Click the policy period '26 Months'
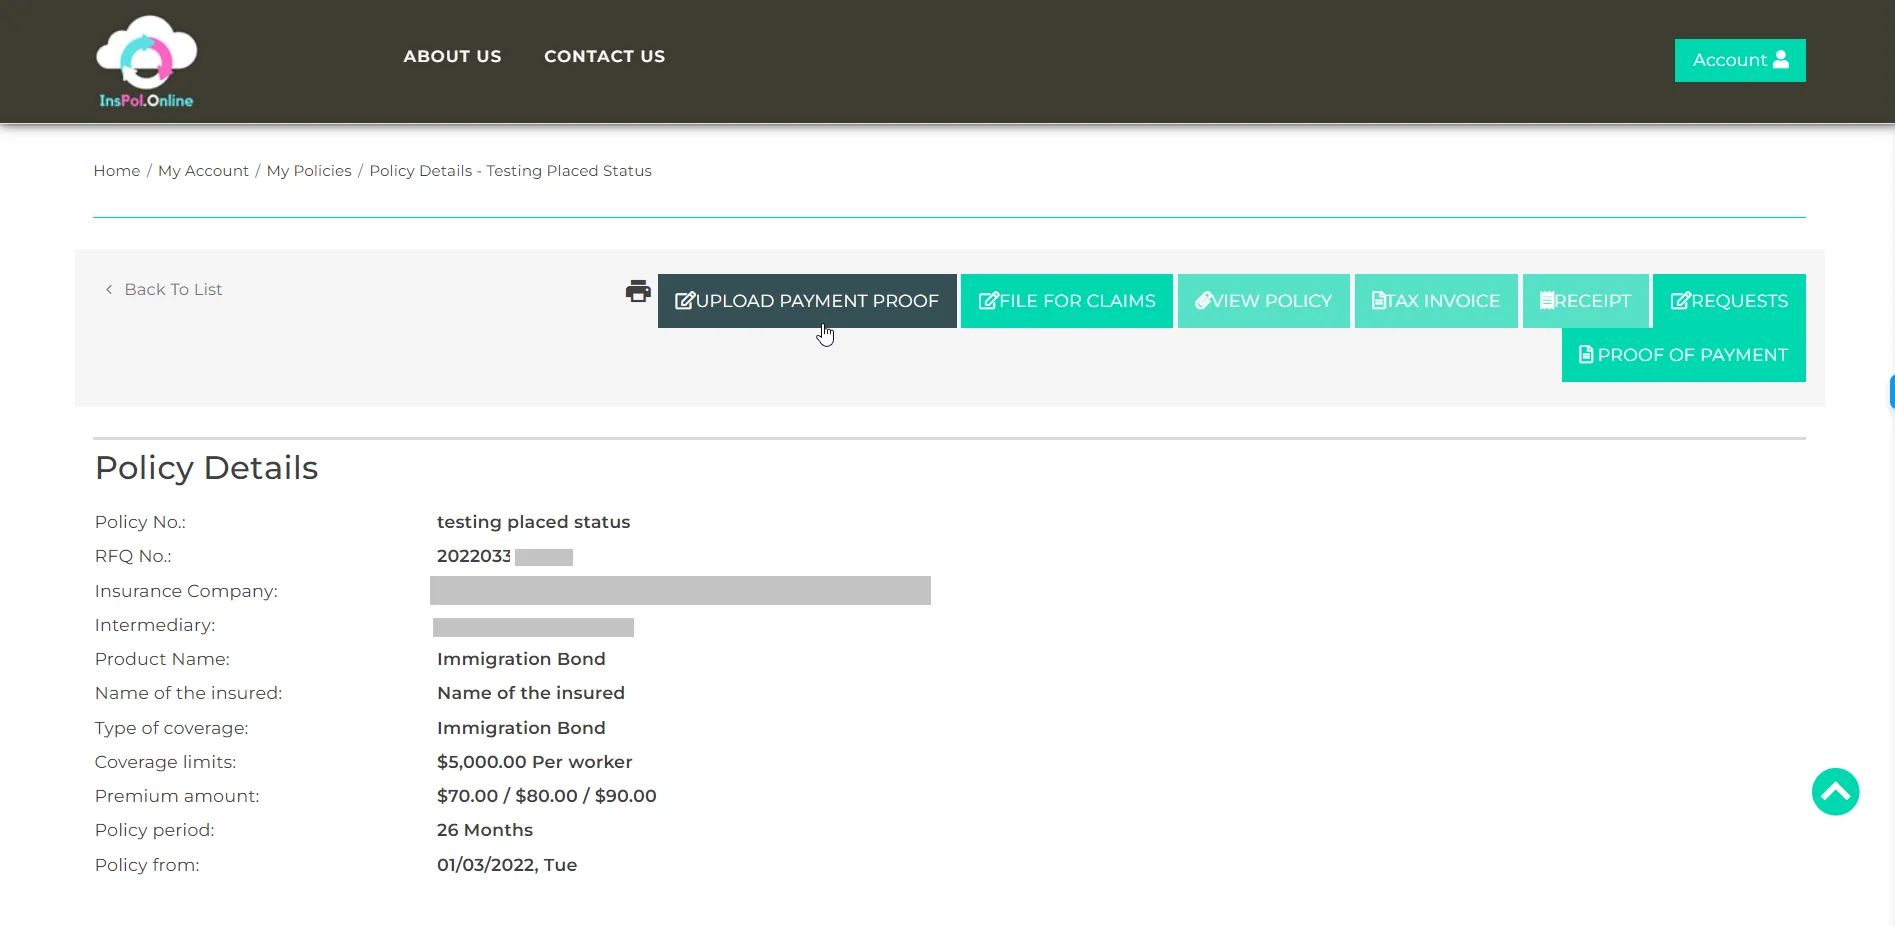This screenshot has width=1895, height=926. pyautogui.click(x=484, y=830)
